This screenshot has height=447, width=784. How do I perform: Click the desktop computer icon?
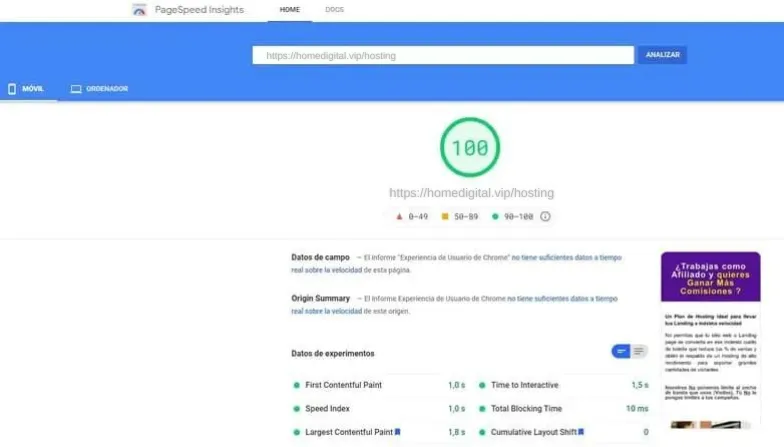(76, 89)
